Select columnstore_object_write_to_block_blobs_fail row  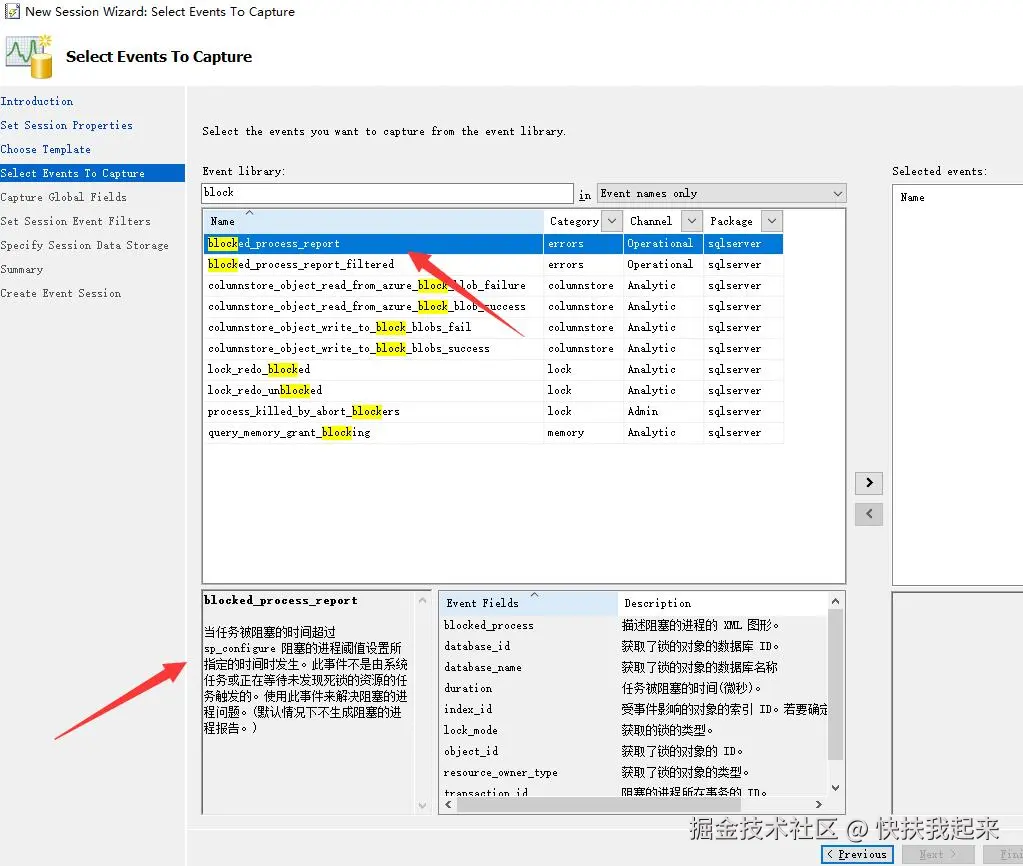pyautogui.click(x=493, y=327)
